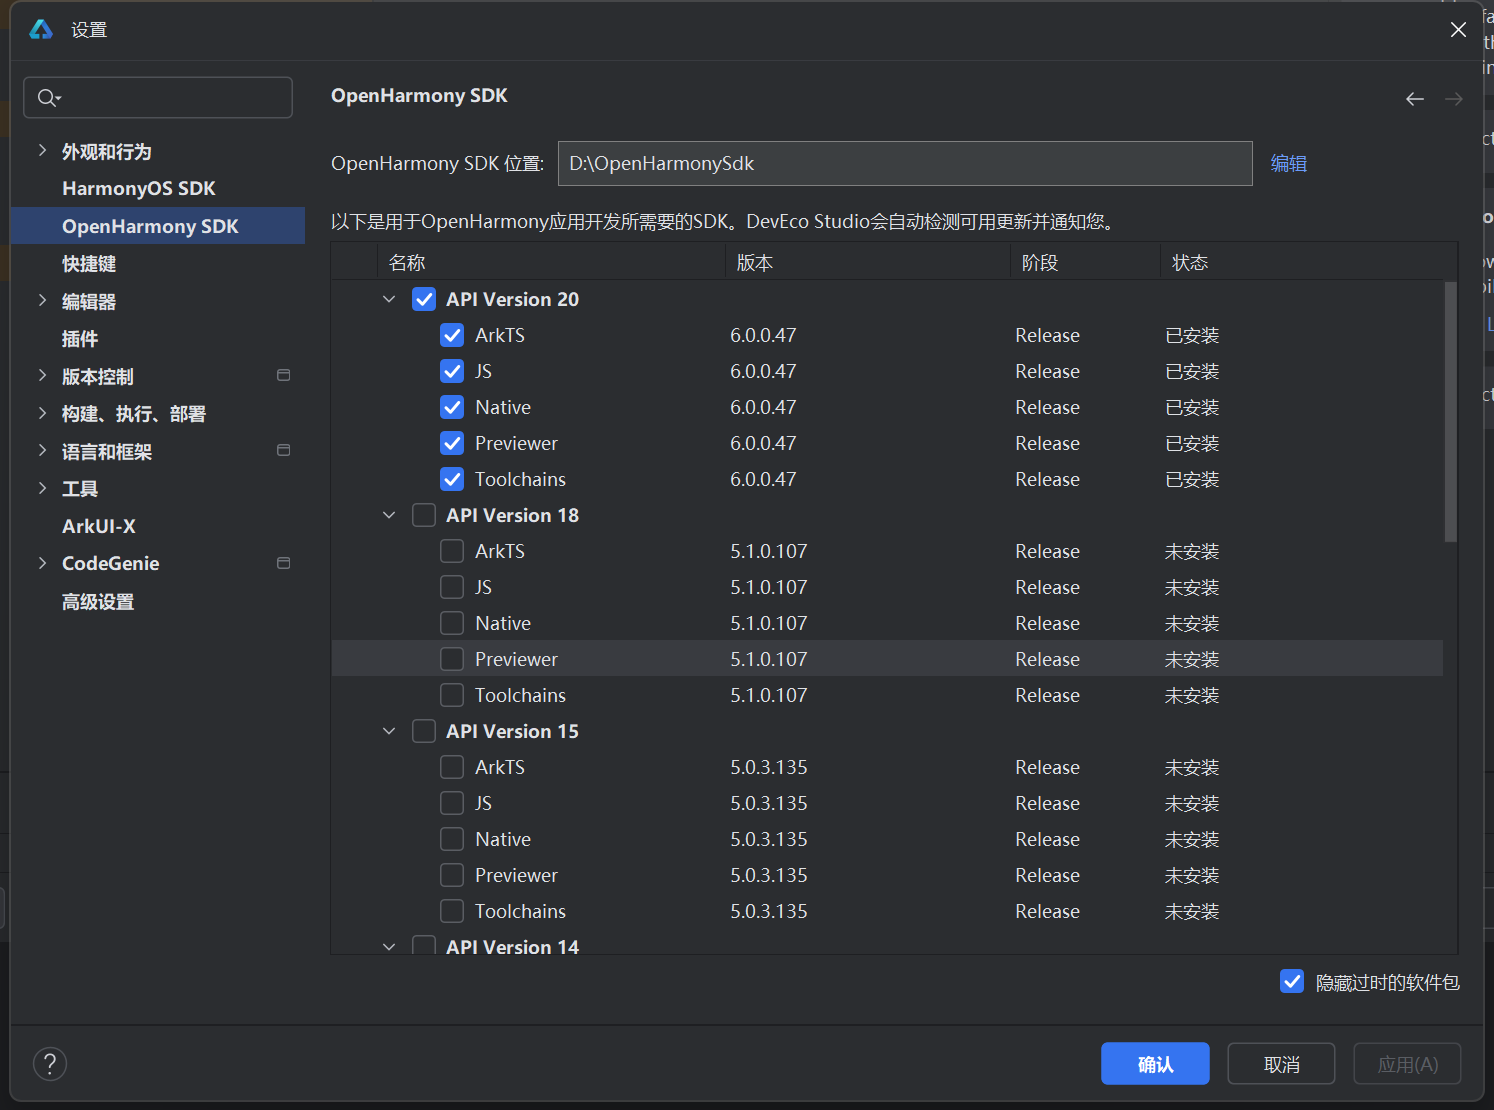Select OpenHarmony SDK in sidebar
This screenshot has width=1494, height=1110.
tap(158, 226)
